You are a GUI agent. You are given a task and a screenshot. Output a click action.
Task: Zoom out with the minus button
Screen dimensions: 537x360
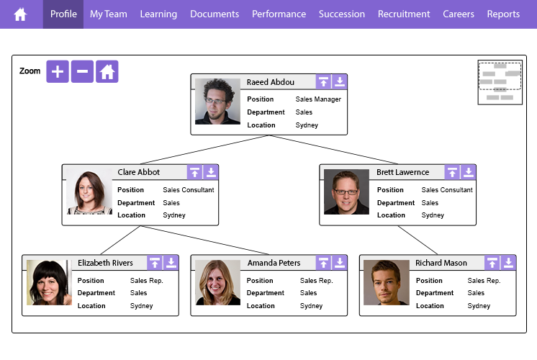[82, 72]
